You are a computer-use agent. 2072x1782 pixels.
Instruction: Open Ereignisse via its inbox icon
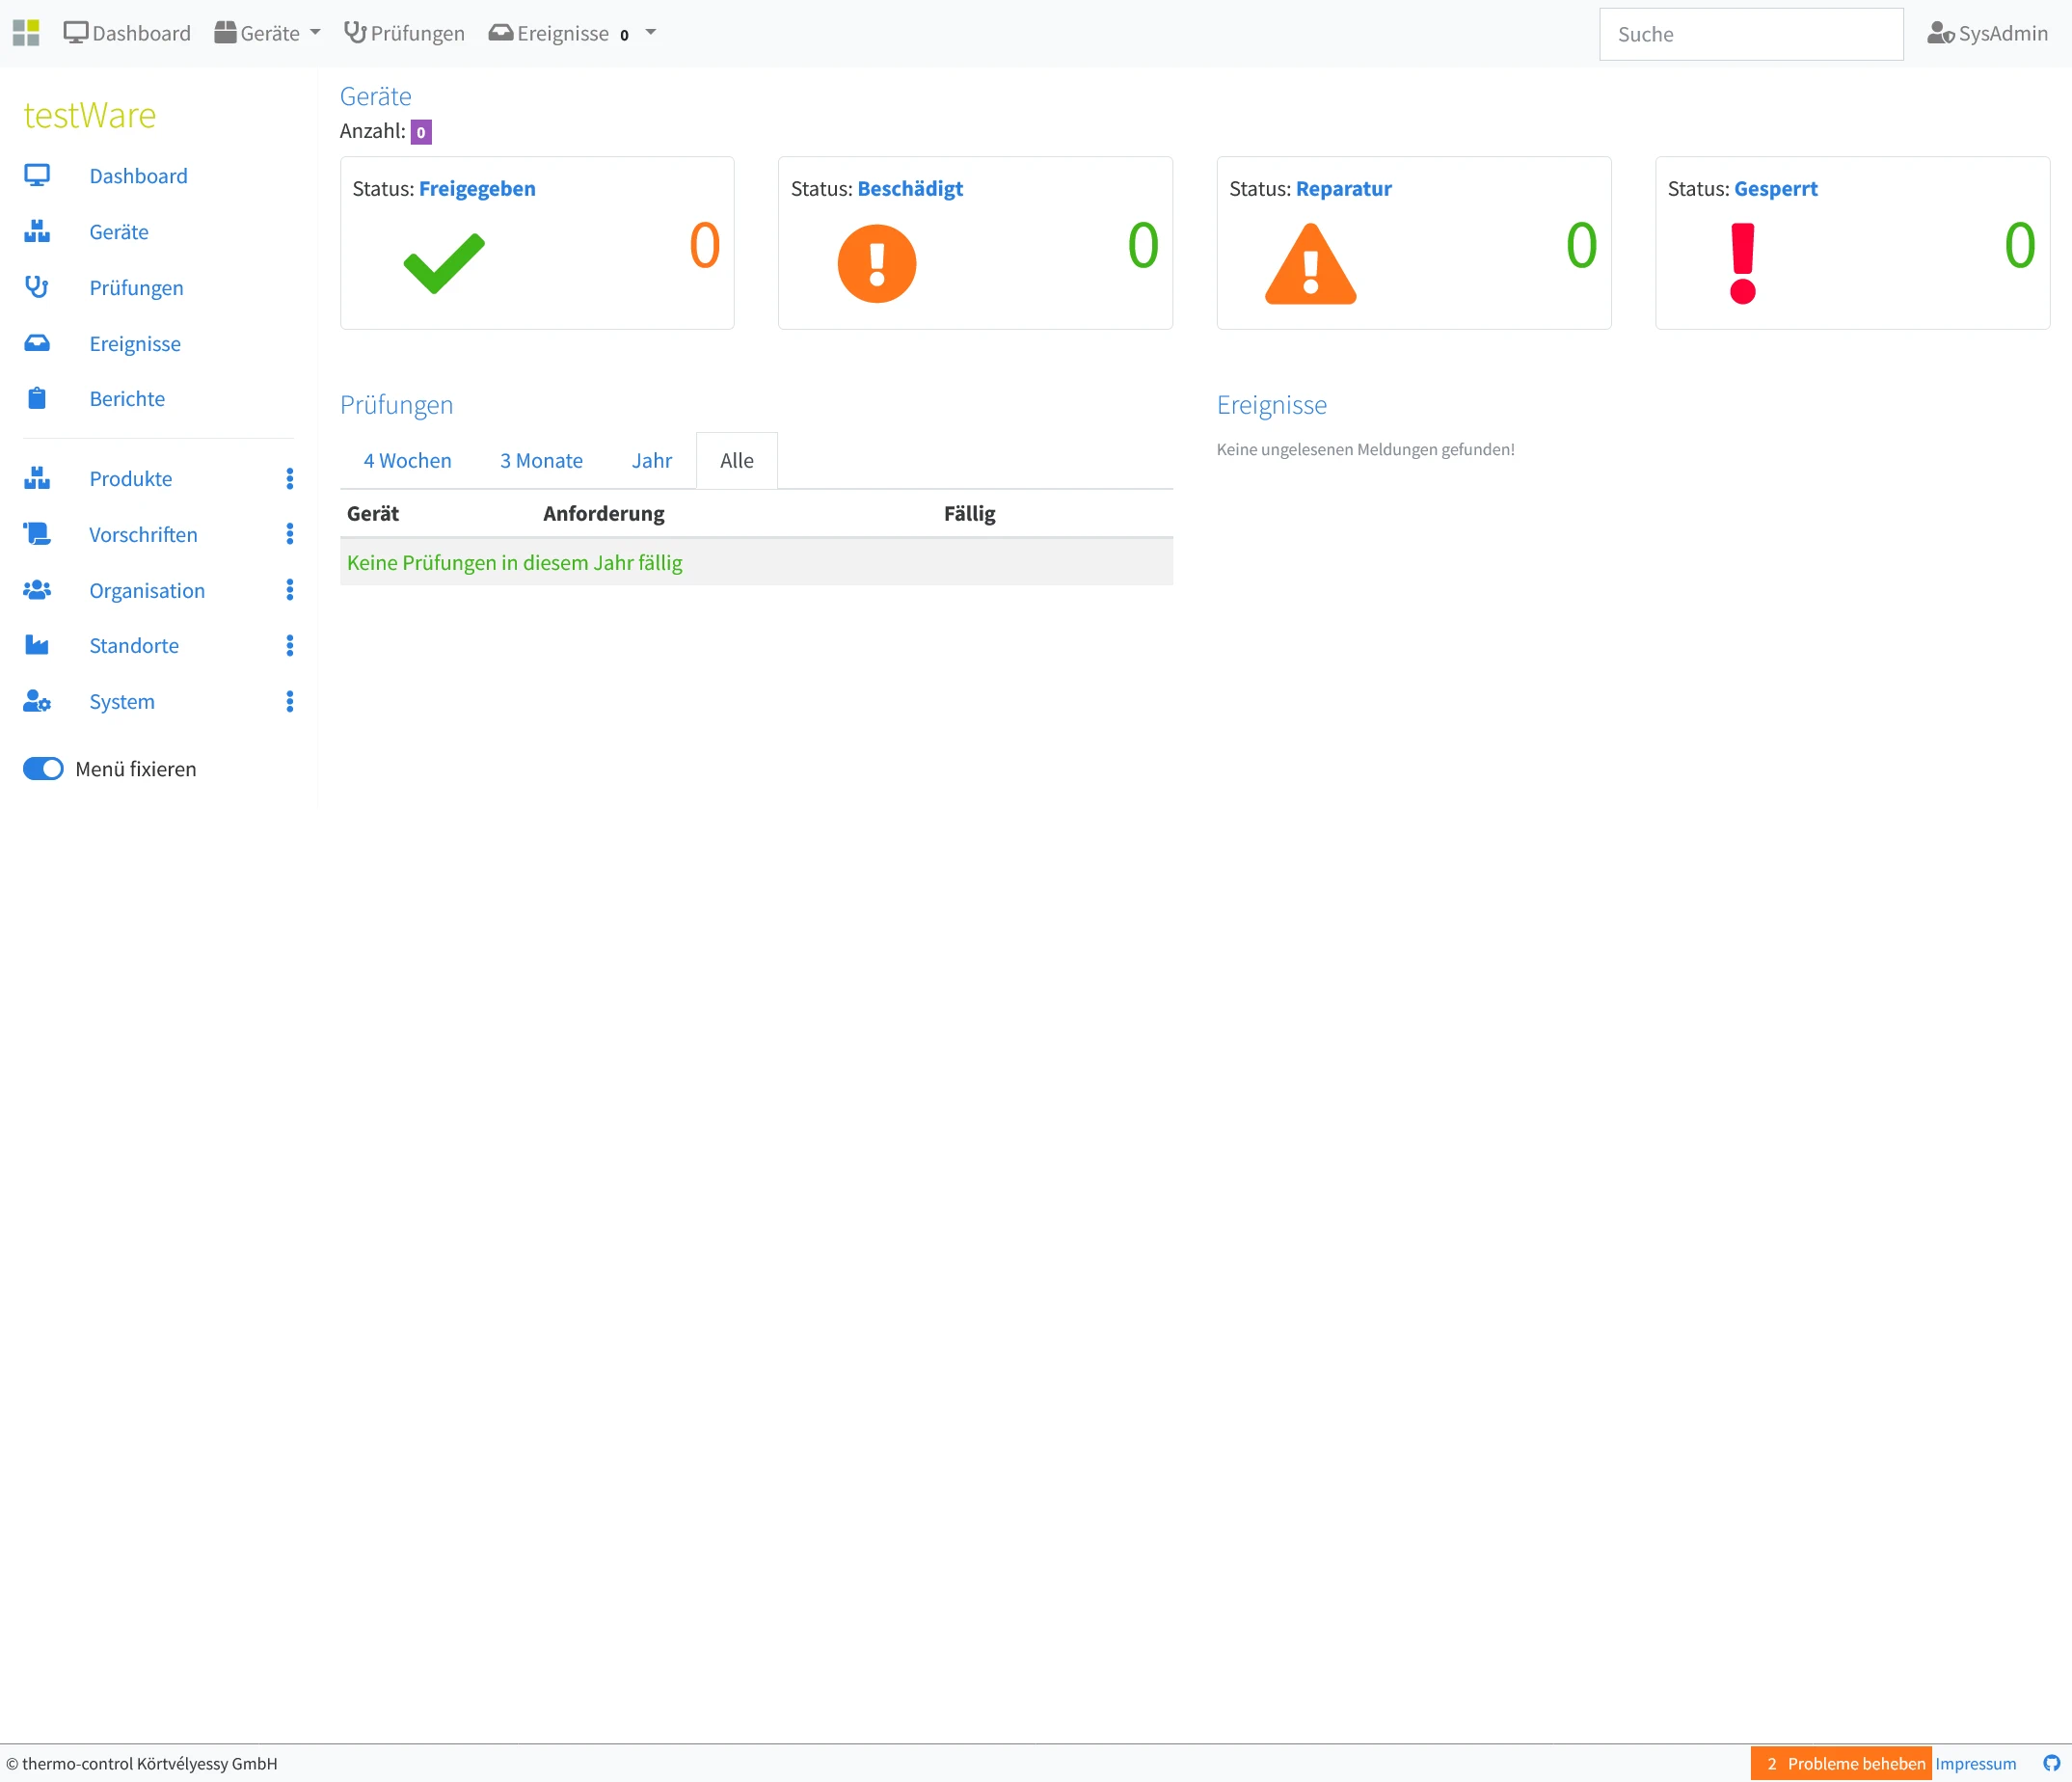[x=37, y=343]
